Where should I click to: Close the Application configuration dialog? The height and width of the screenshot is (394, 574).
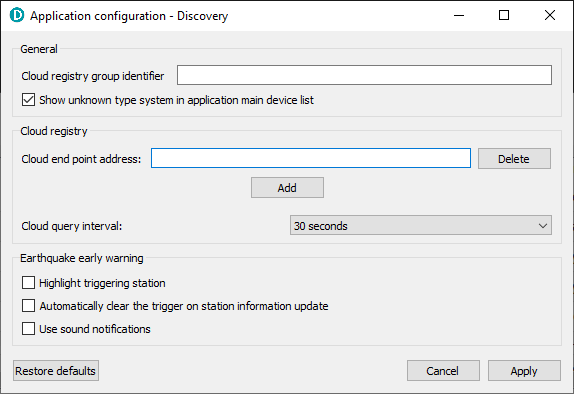[x=550, y=15]
